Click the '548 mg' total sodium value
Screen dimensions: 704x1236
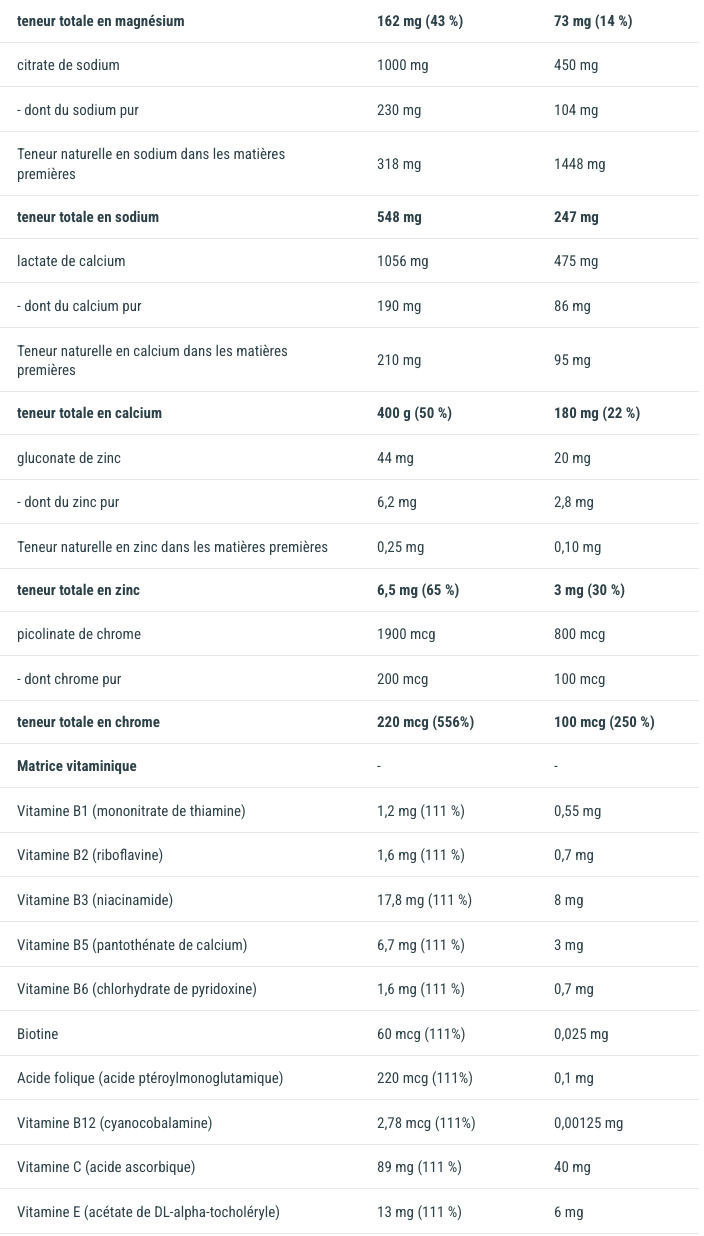pos(399,217)
